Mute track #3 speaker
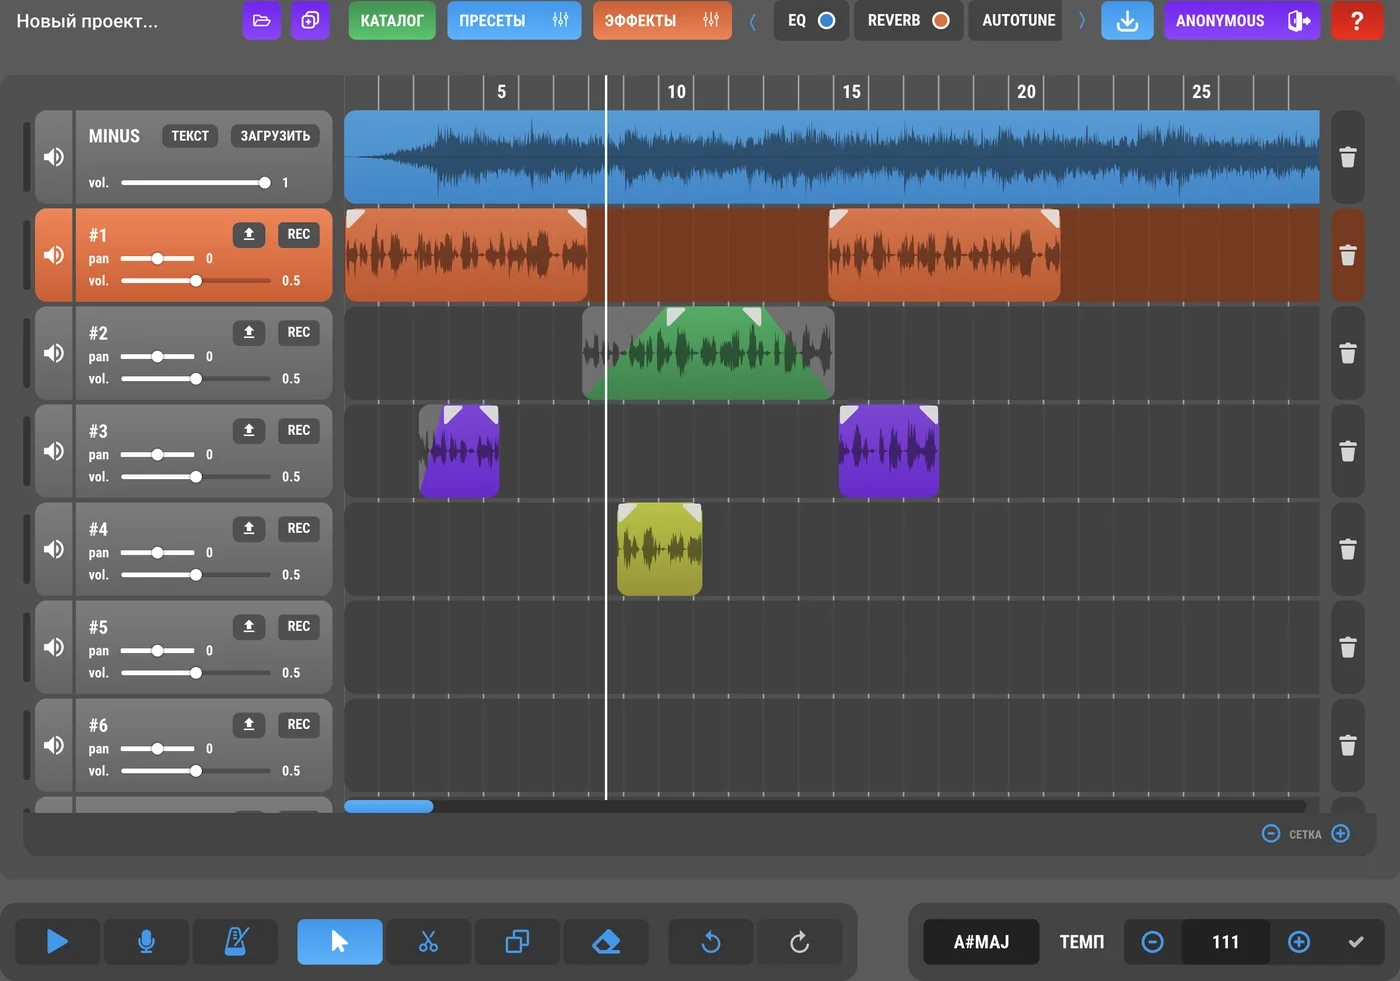 tap(54, 451)
